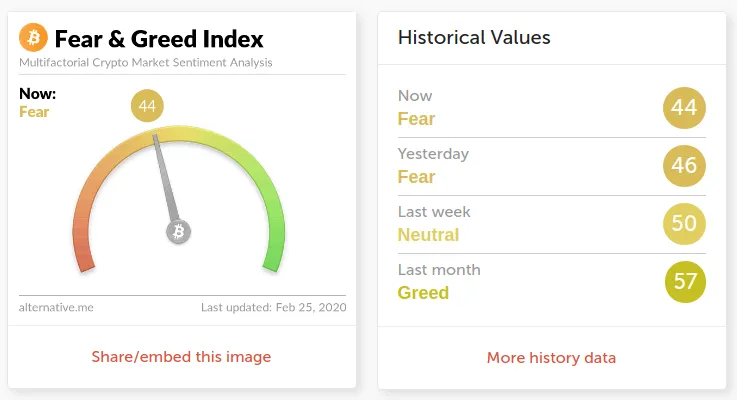Click the green 57 Last month circle
The height and width of the screenshot is (400, 737).
click(x=685, y=282)
